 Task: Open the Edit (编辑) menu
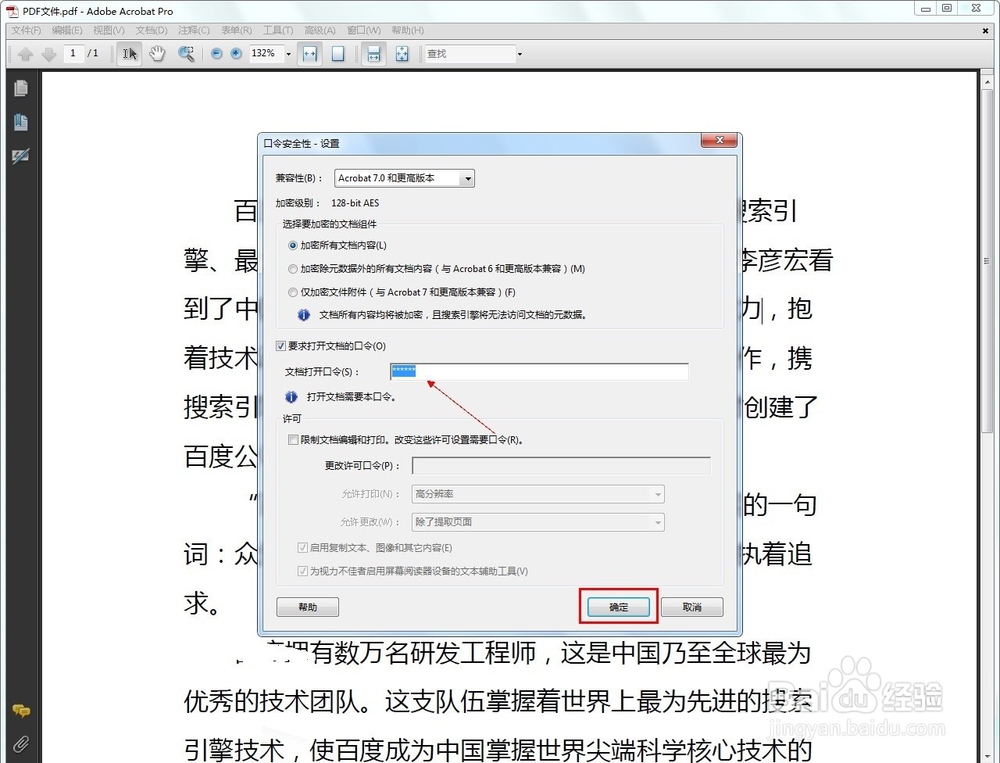(x=67, y=30)
